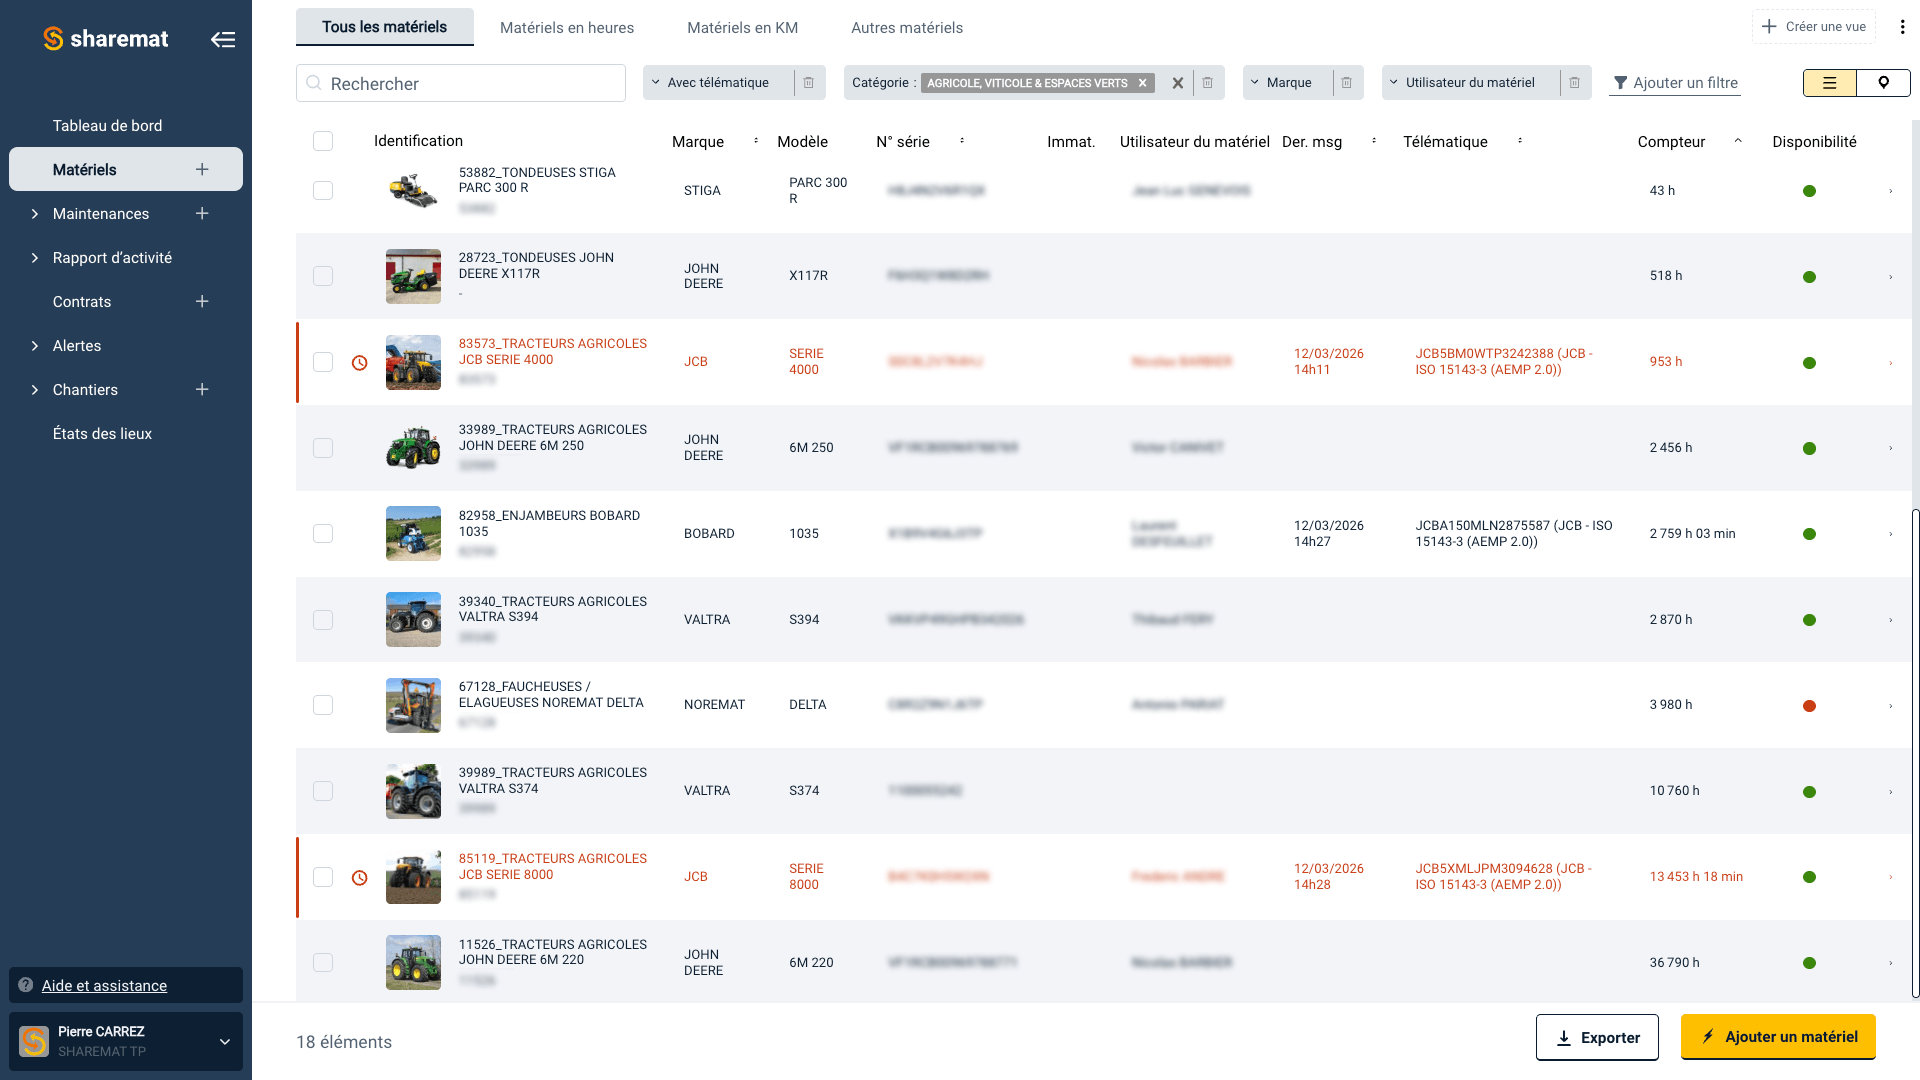Select the list view icon

click(1829, 83)
